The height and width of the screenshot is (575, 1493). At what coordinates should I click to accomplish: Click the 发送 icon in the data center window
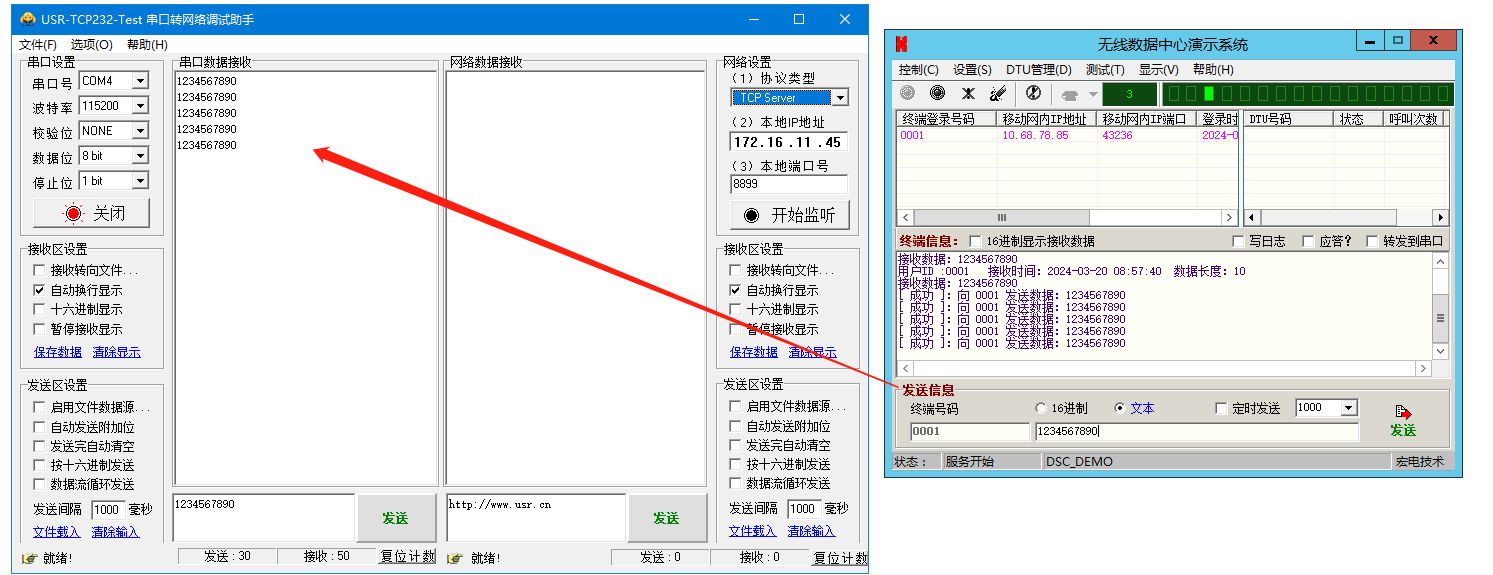pos(1403,420)
